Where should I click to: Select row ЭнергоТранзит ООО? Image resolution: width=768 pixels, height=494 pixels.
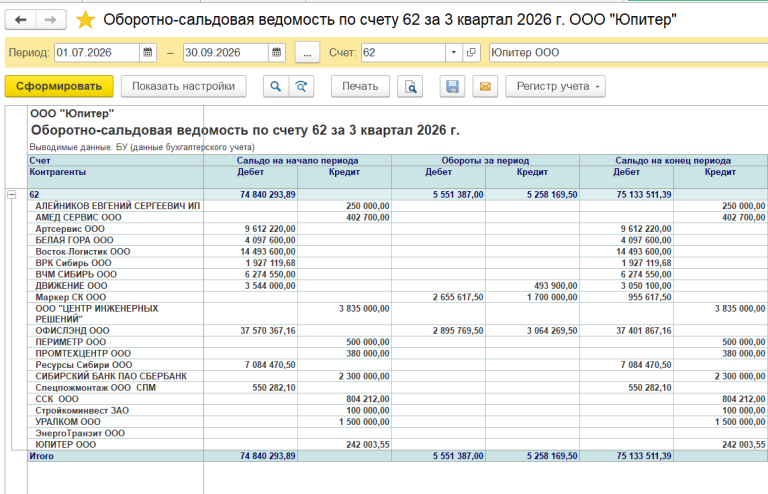[398, 433]
